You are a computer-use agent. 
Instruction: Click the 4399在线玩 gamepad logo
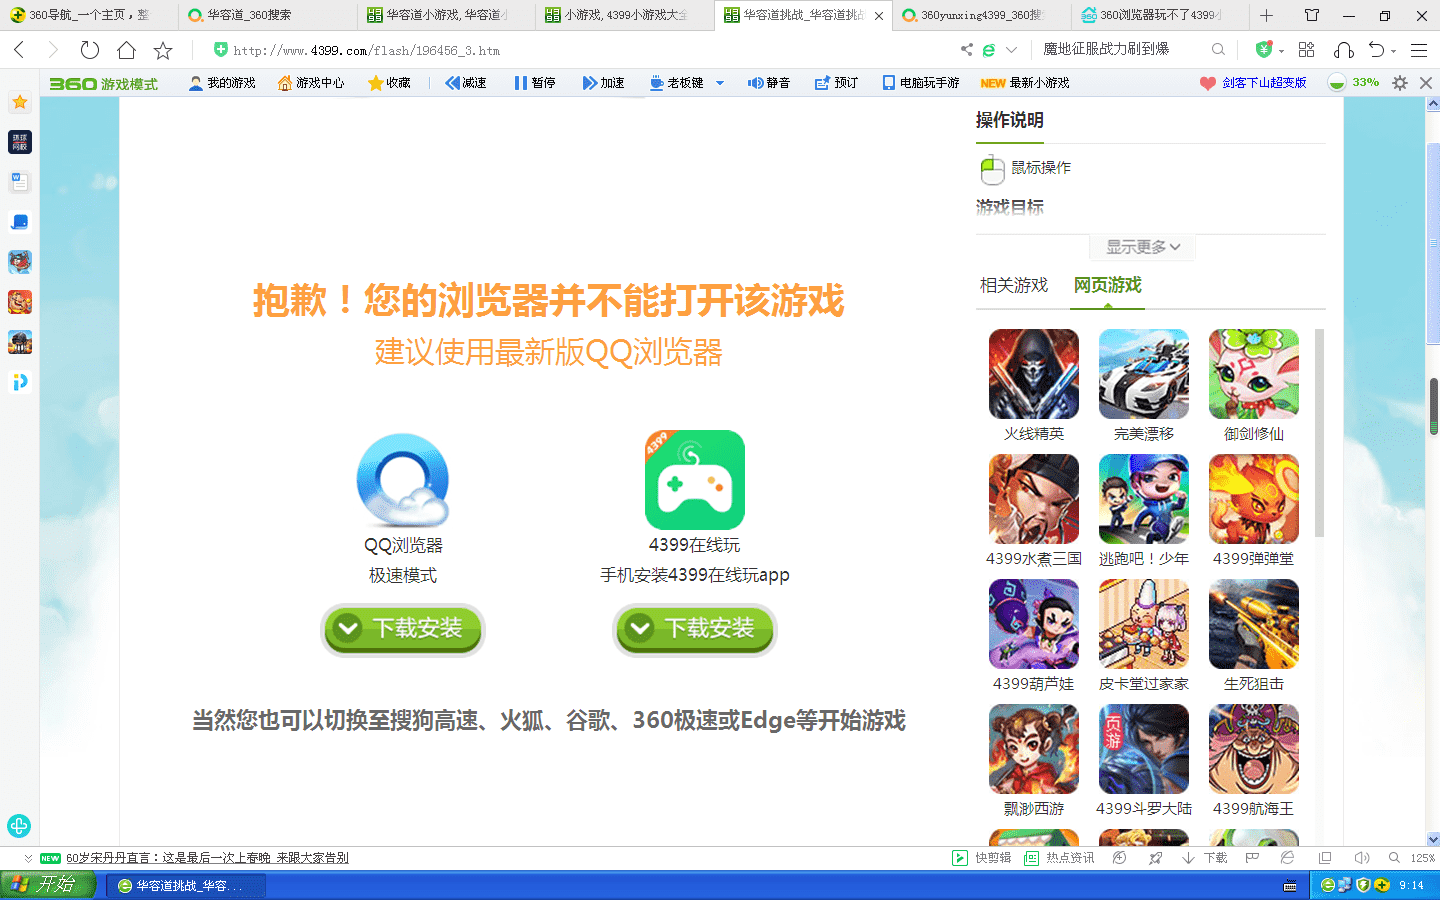pyautogui.click(x=695, y=480)
